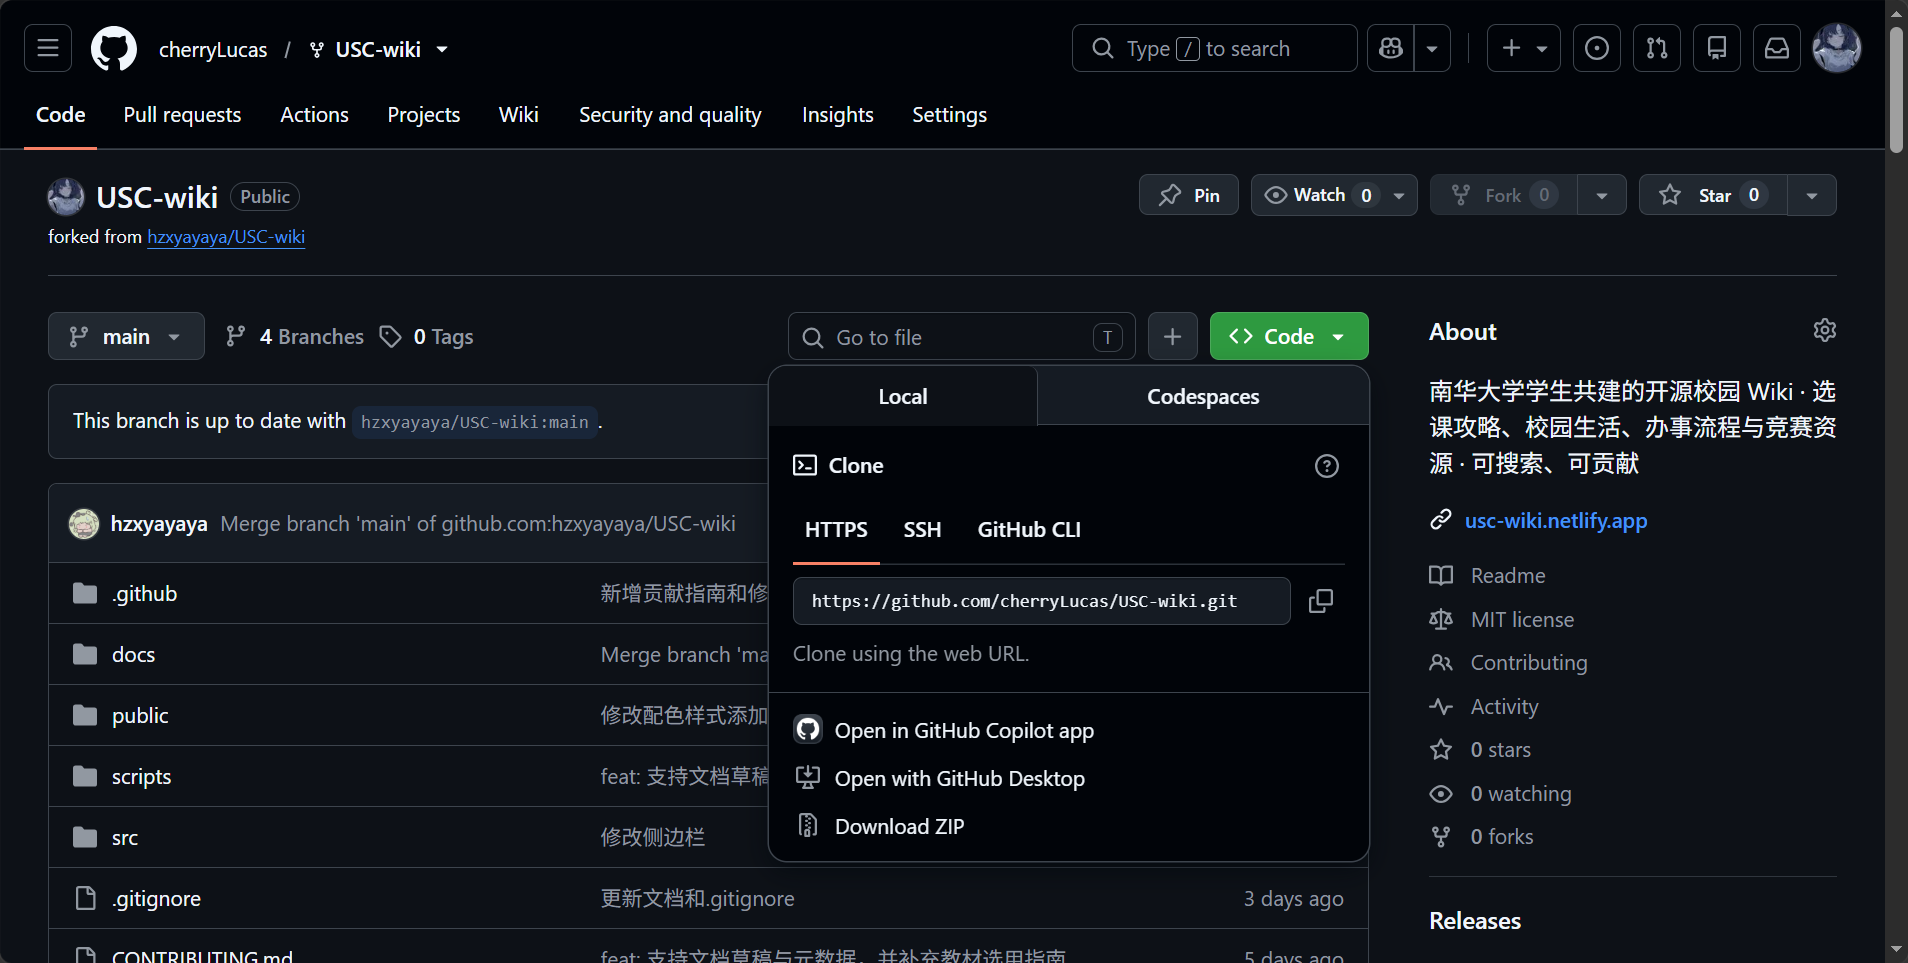Star the USC-wiki repository
Image resolution: width=1908 pixels, height=963 pixels.
(1713, 195)
